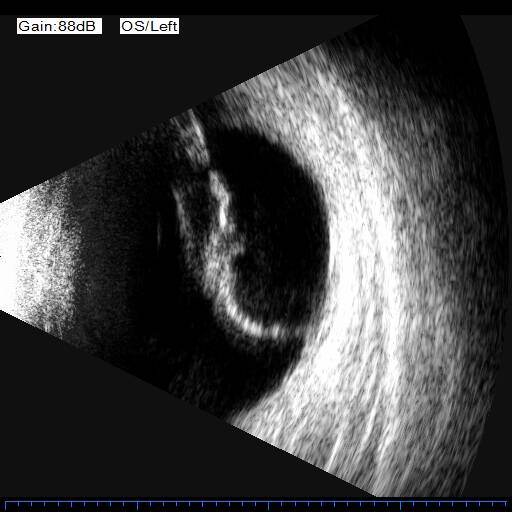The height and width of the screenshot is (512, 512).
Task: Click the blue scale ruler at bottom
Action: click(256, 504)
